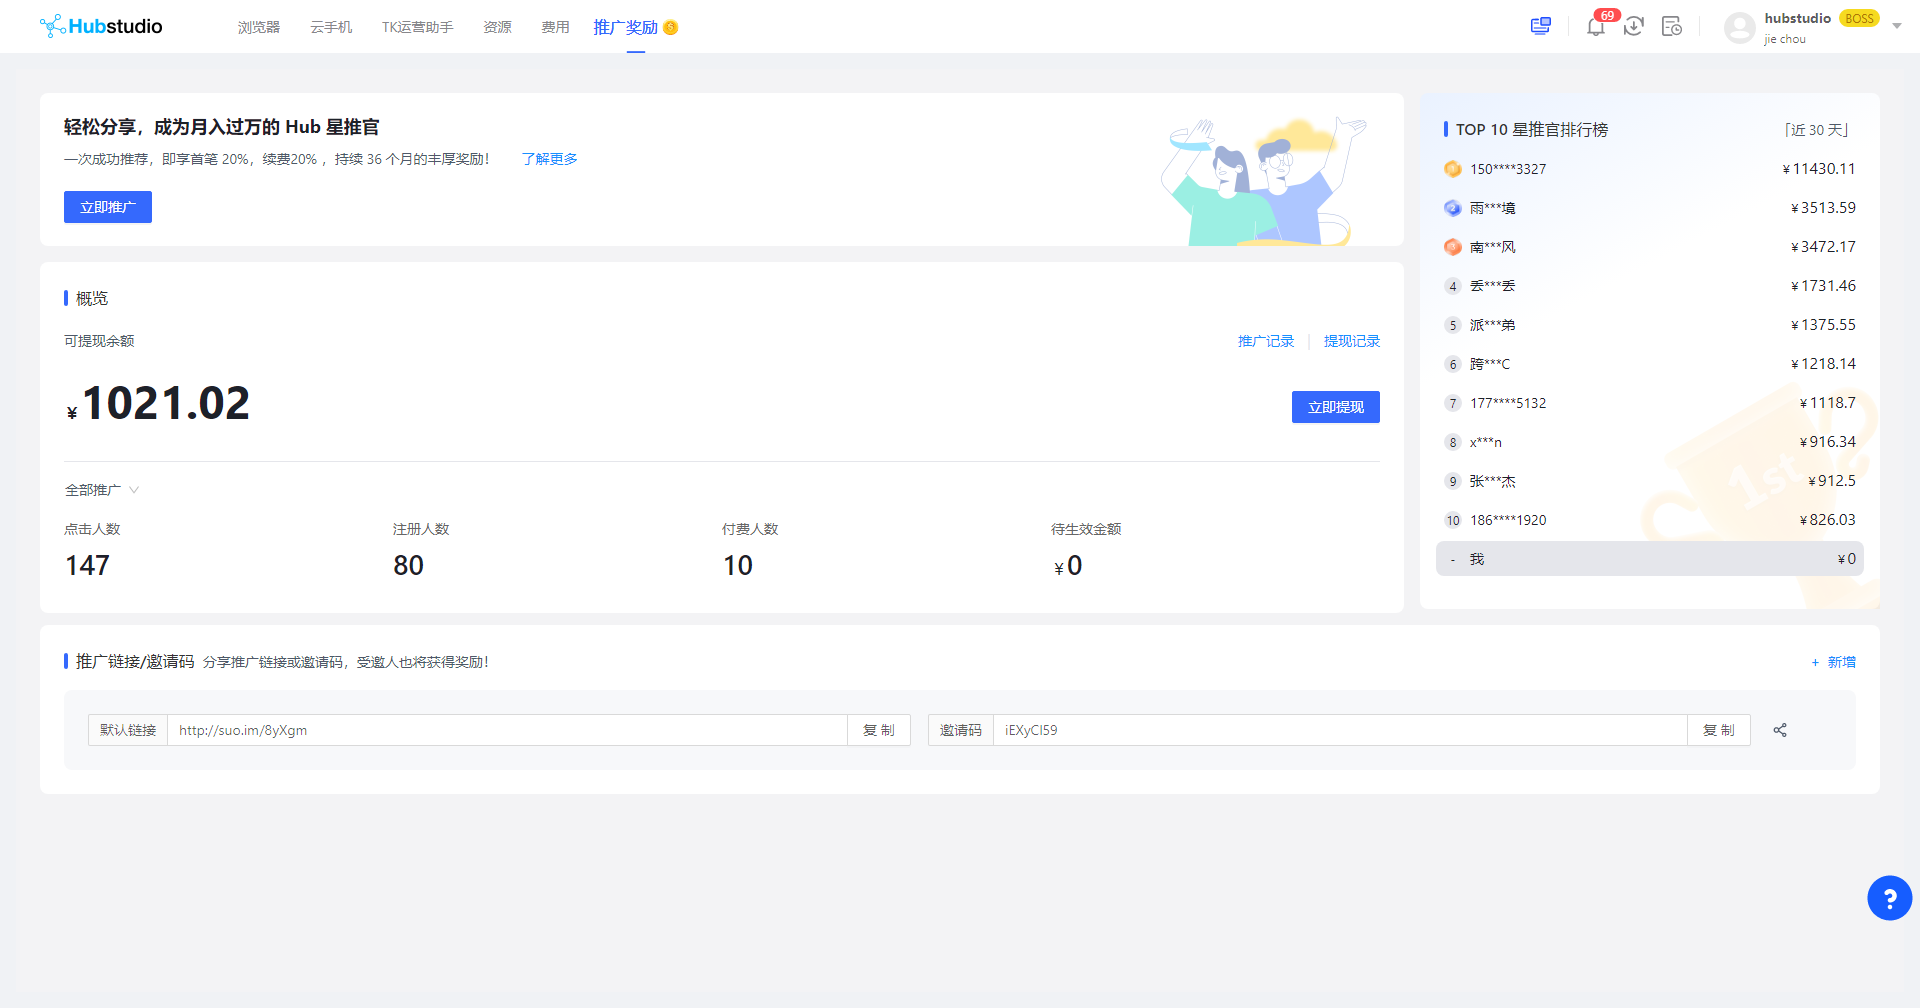Select leaderboard row 177****5132
The height and width of the screenshot is (1008, 1920).
[x=1650, y=403]
